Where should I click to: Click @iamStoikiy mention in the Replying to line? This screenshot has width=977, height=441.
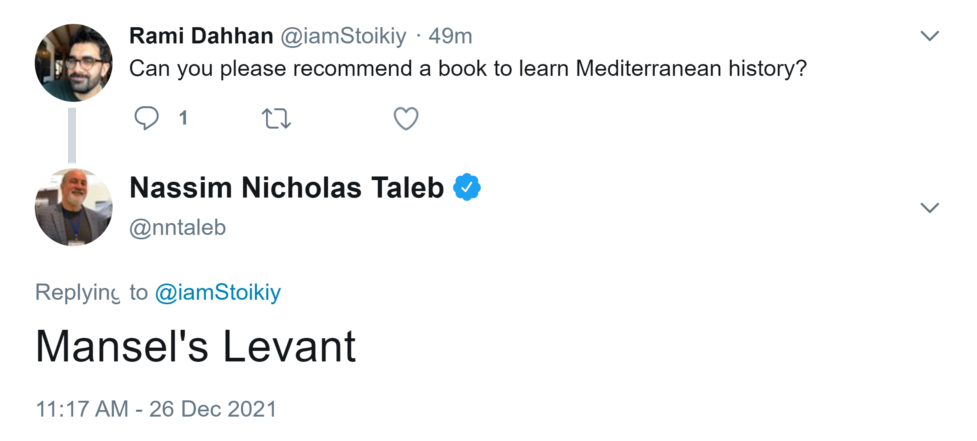pyautogui.click(x=217, y=292)
